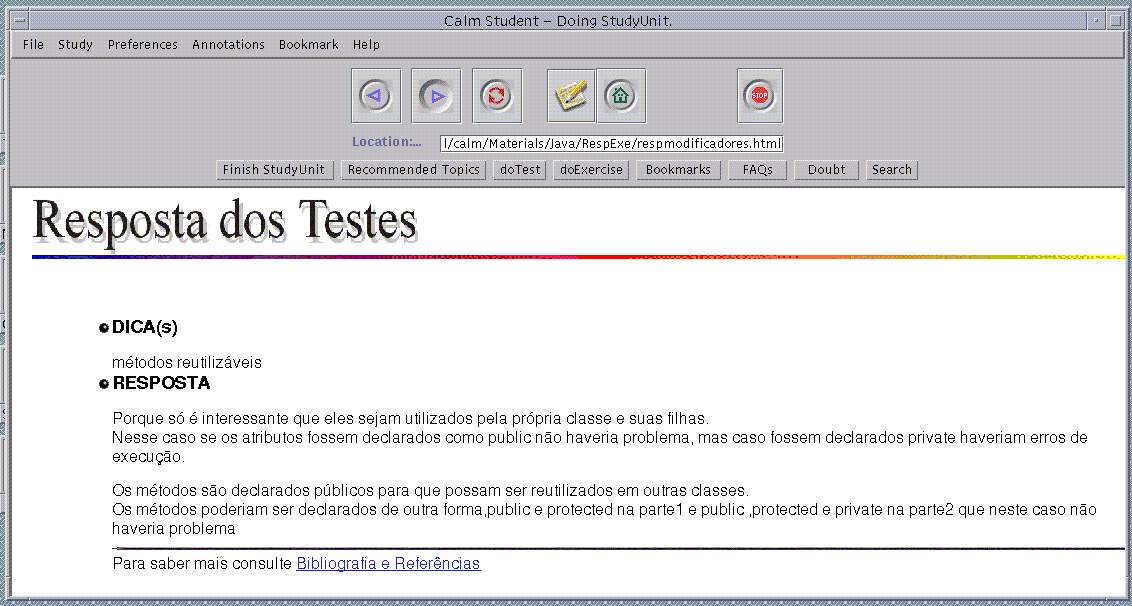This screenshot has height=606, width=1132.
Task: Launch the doExercise button
Action: click(591, 170)
